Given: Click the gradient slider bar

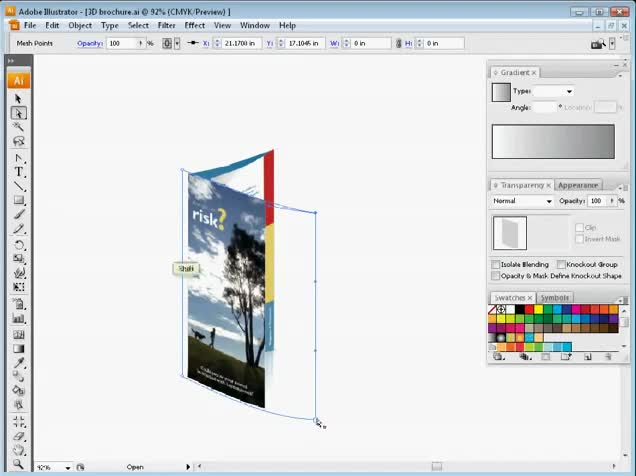Looking at the screenshot, I should point(553,142).
